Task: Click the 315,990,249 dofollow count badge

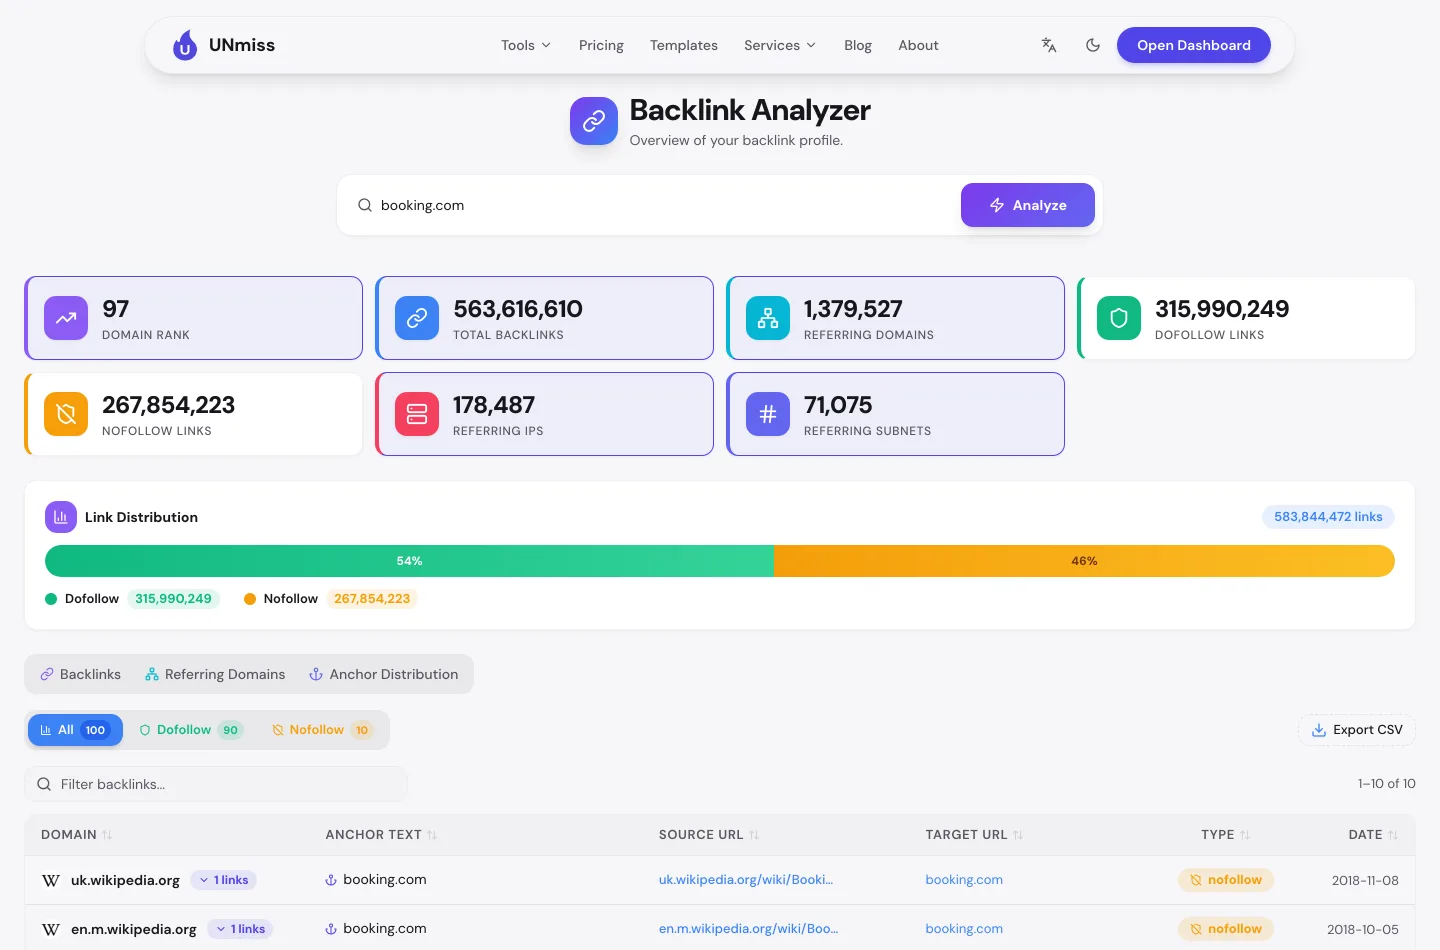Action: [173, 599]
